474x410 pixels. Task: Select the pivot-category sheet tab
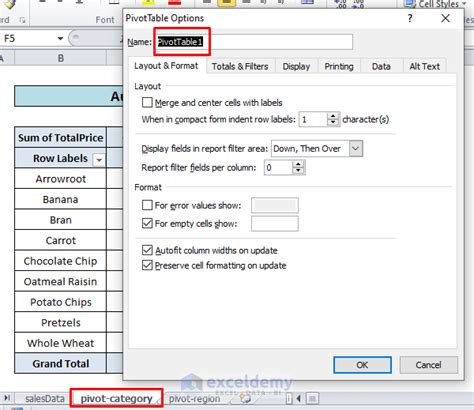[116, 399]
